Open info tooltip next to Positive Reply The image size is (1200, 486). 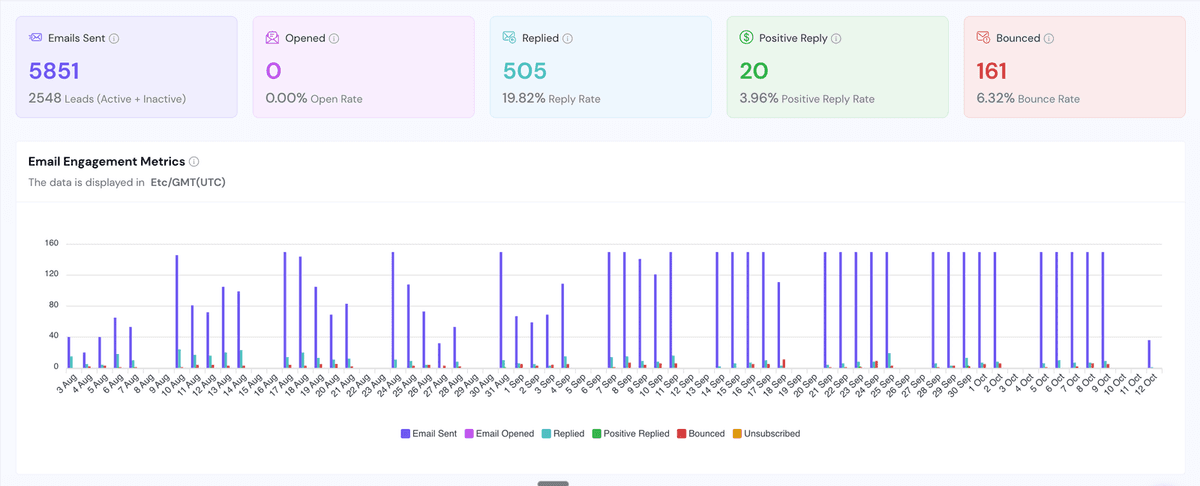836,38
